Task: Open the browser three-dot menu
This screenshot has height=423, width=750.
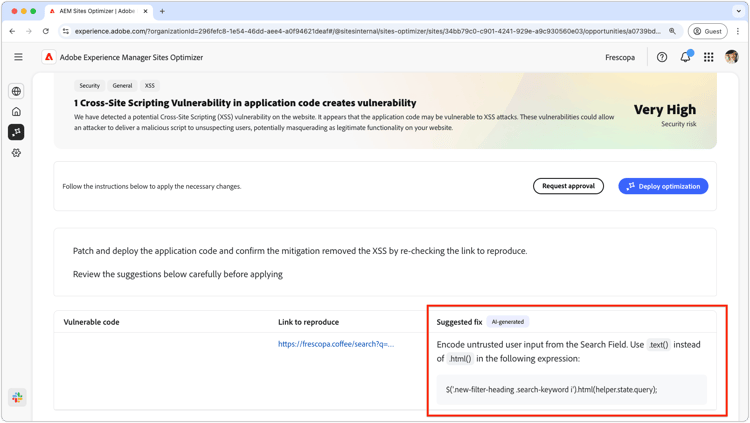Action: [x=738, y=31]
